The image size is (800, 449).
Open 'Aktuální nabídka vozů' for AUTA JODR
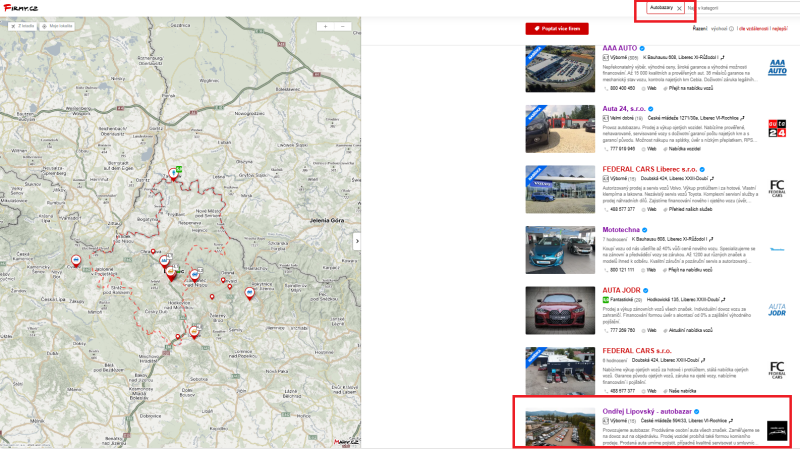tap(690, 331)
